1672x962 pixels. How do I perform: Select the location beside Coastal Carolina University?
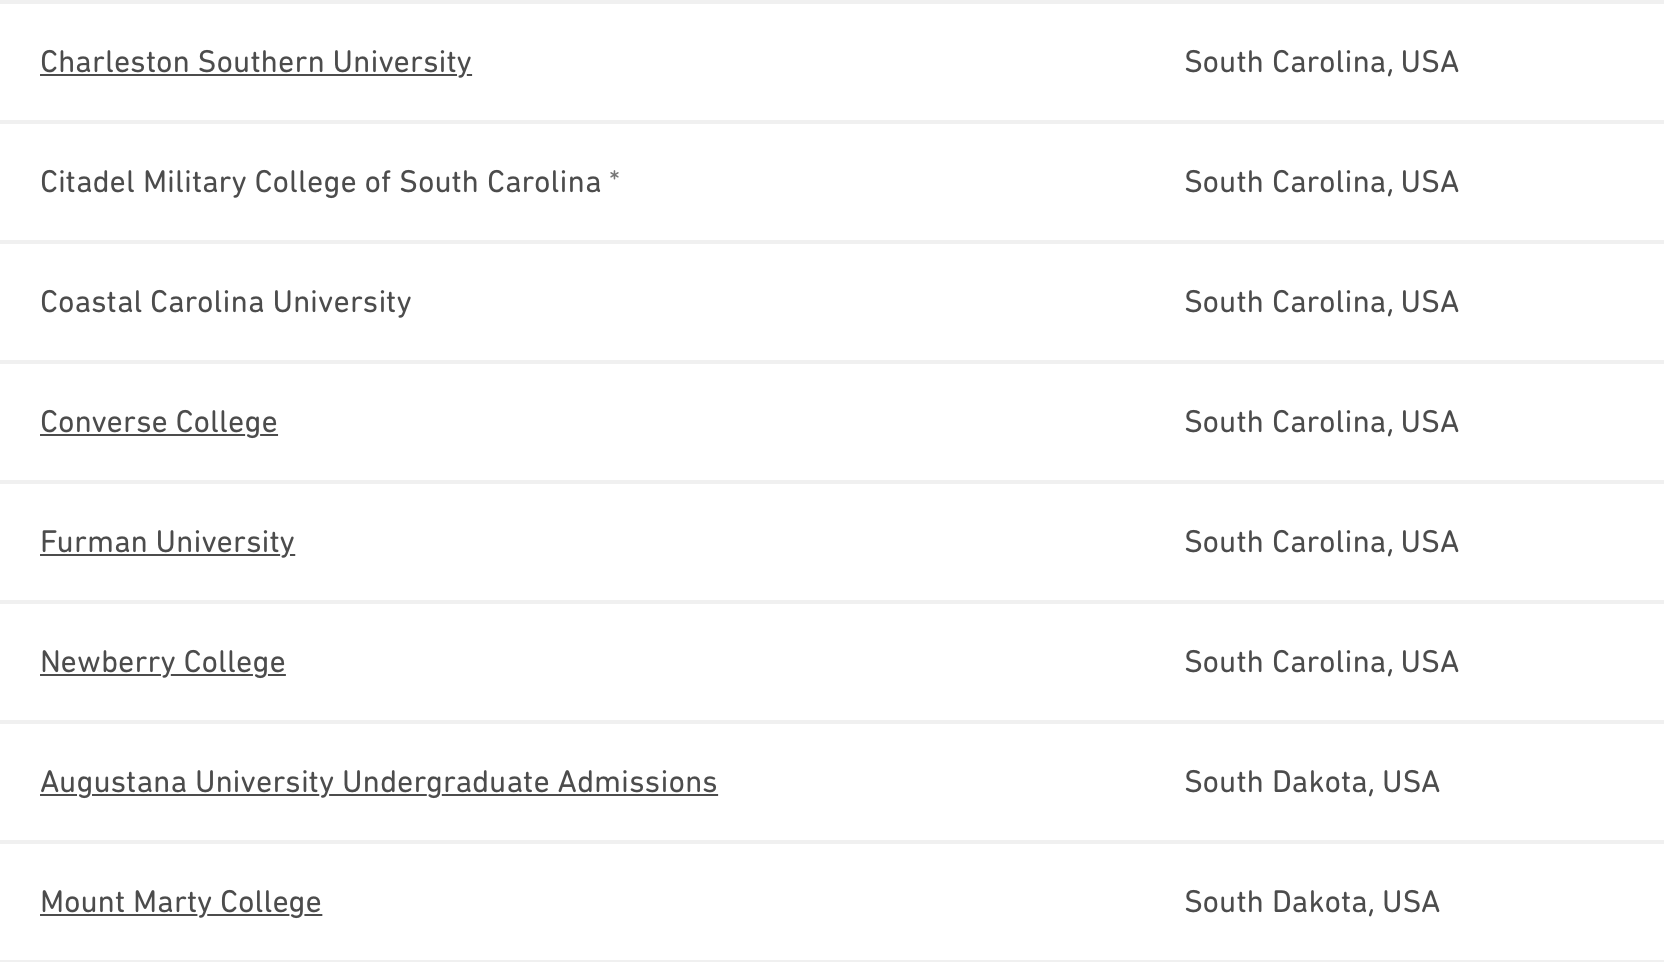(1321, 302)
